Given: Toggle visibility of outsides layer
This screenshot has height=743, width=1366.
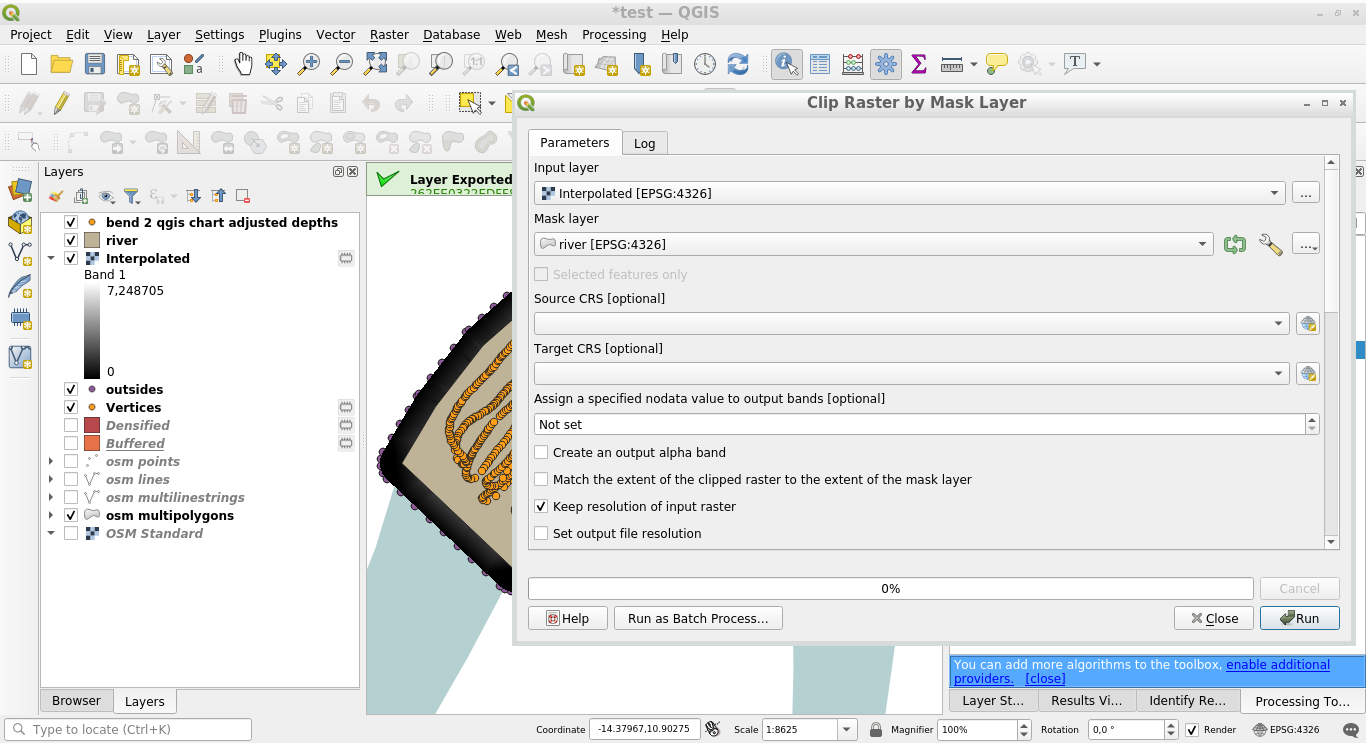Looking at the screenshot, I should click(71, 389).
